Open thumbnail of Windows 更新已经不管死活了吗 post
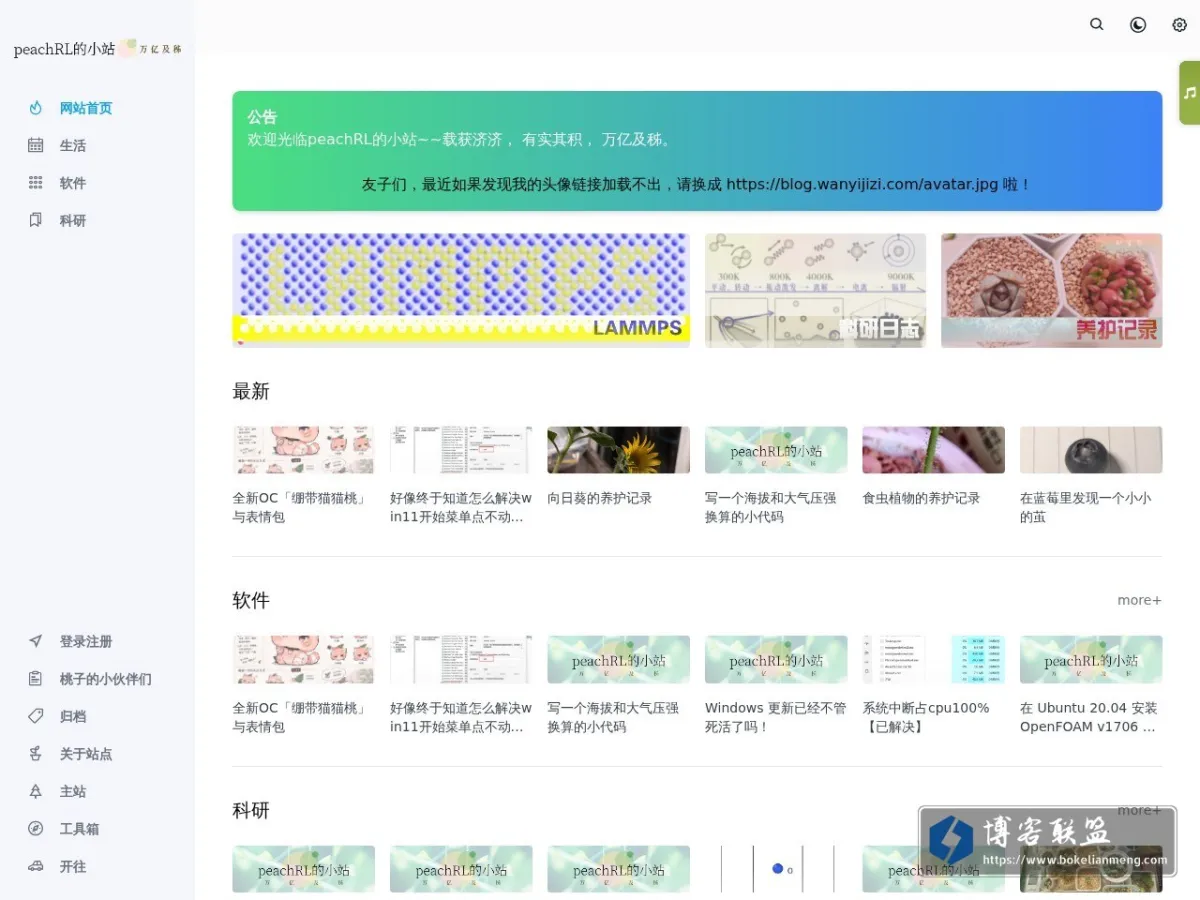 [x=776, y=660]
